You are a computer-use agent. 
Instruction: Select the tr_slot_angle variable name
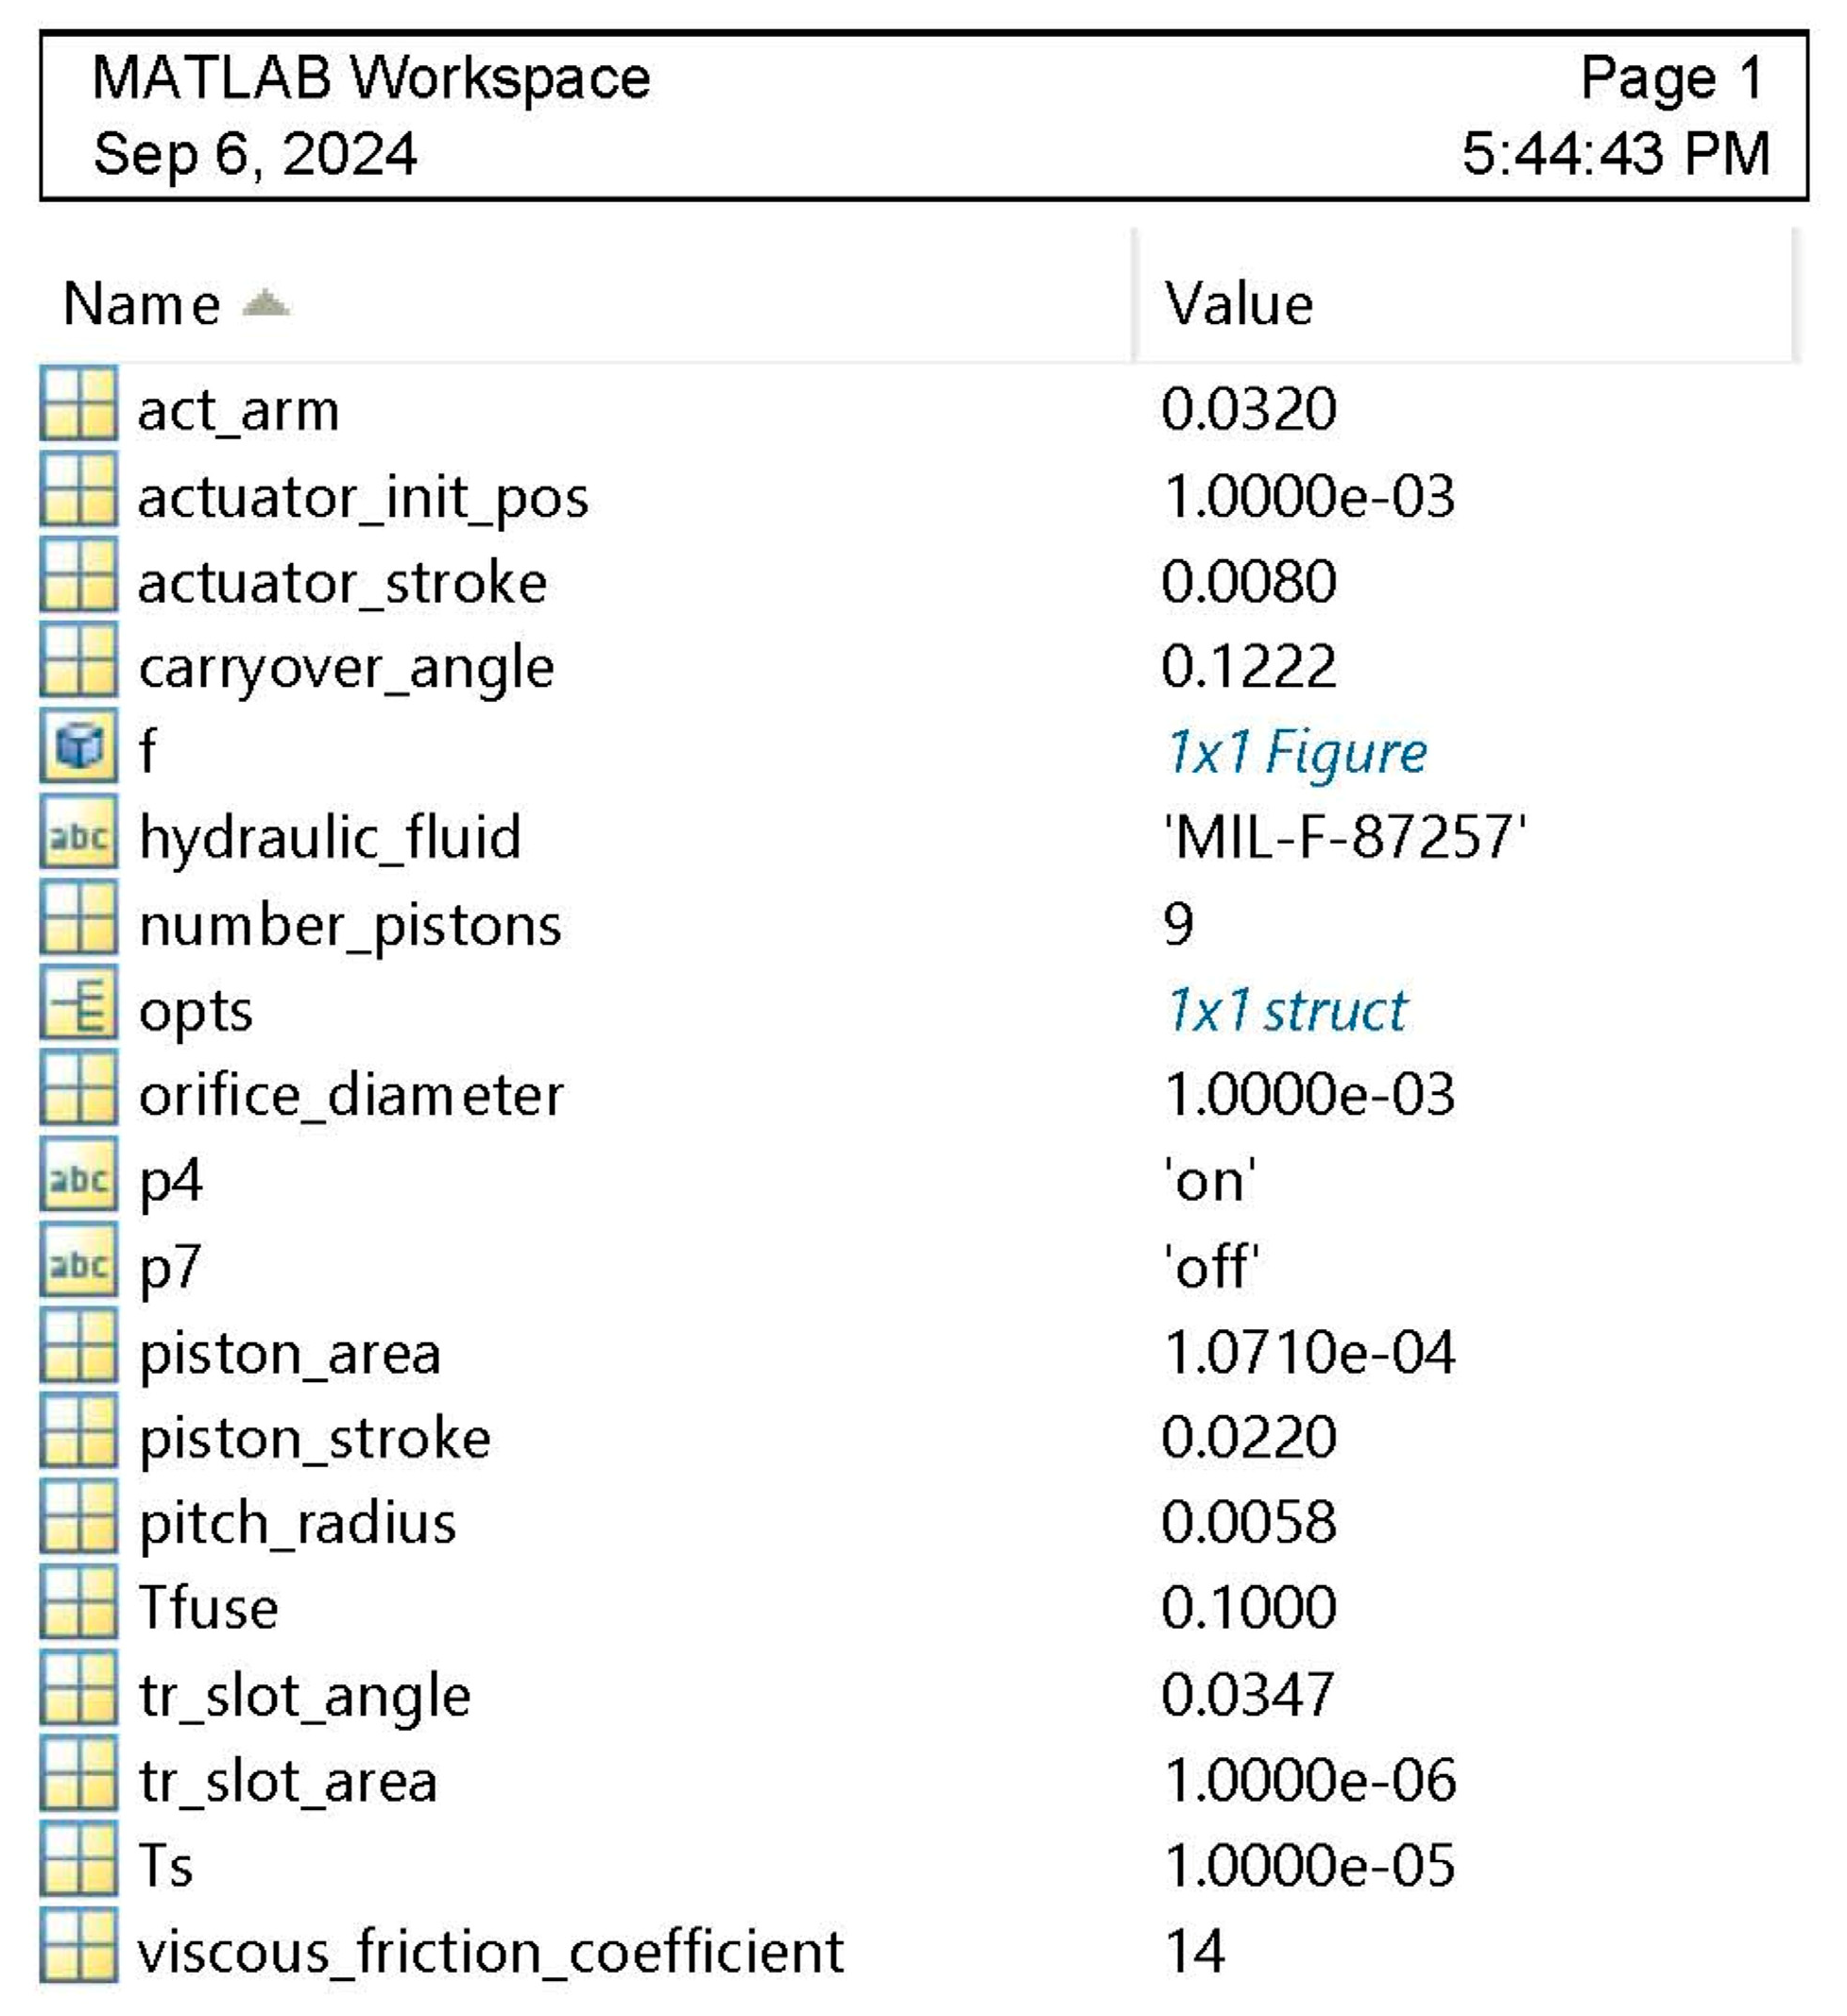pyautogui.click(x=305, y=1695)
